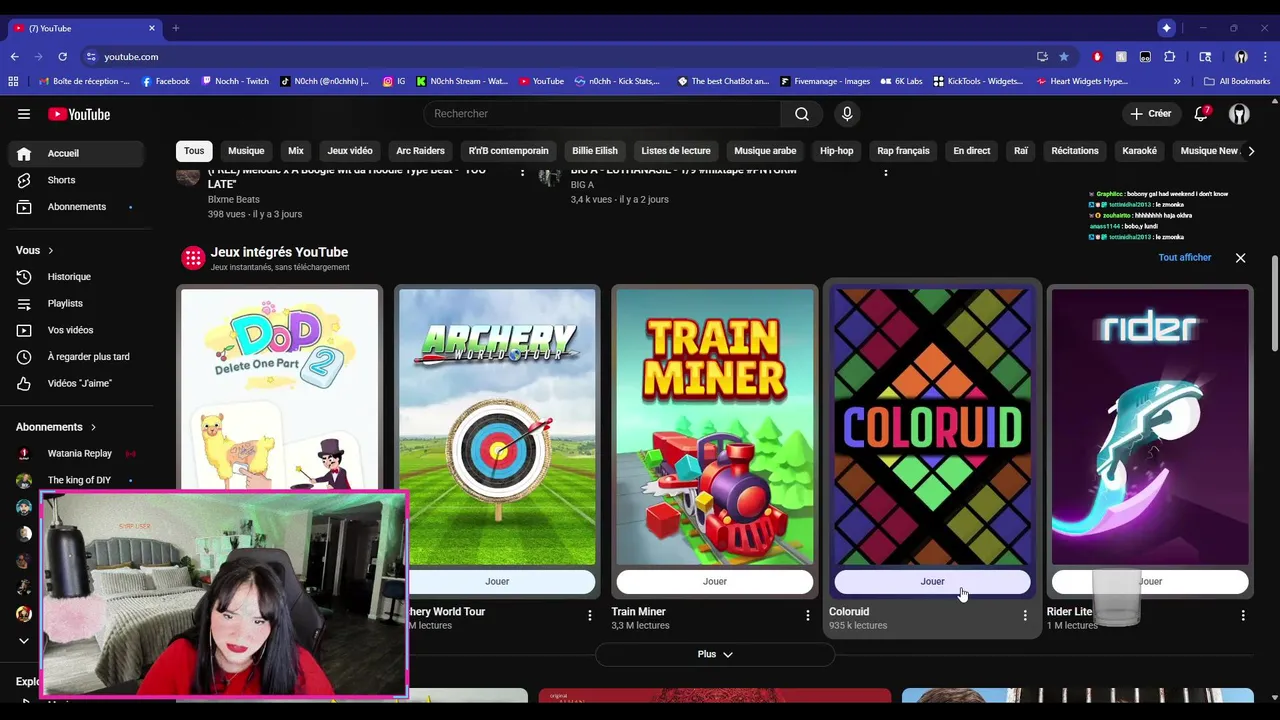Open the Rider game thumbnail
1280x720 pixels.
[x=1150, y=427]
